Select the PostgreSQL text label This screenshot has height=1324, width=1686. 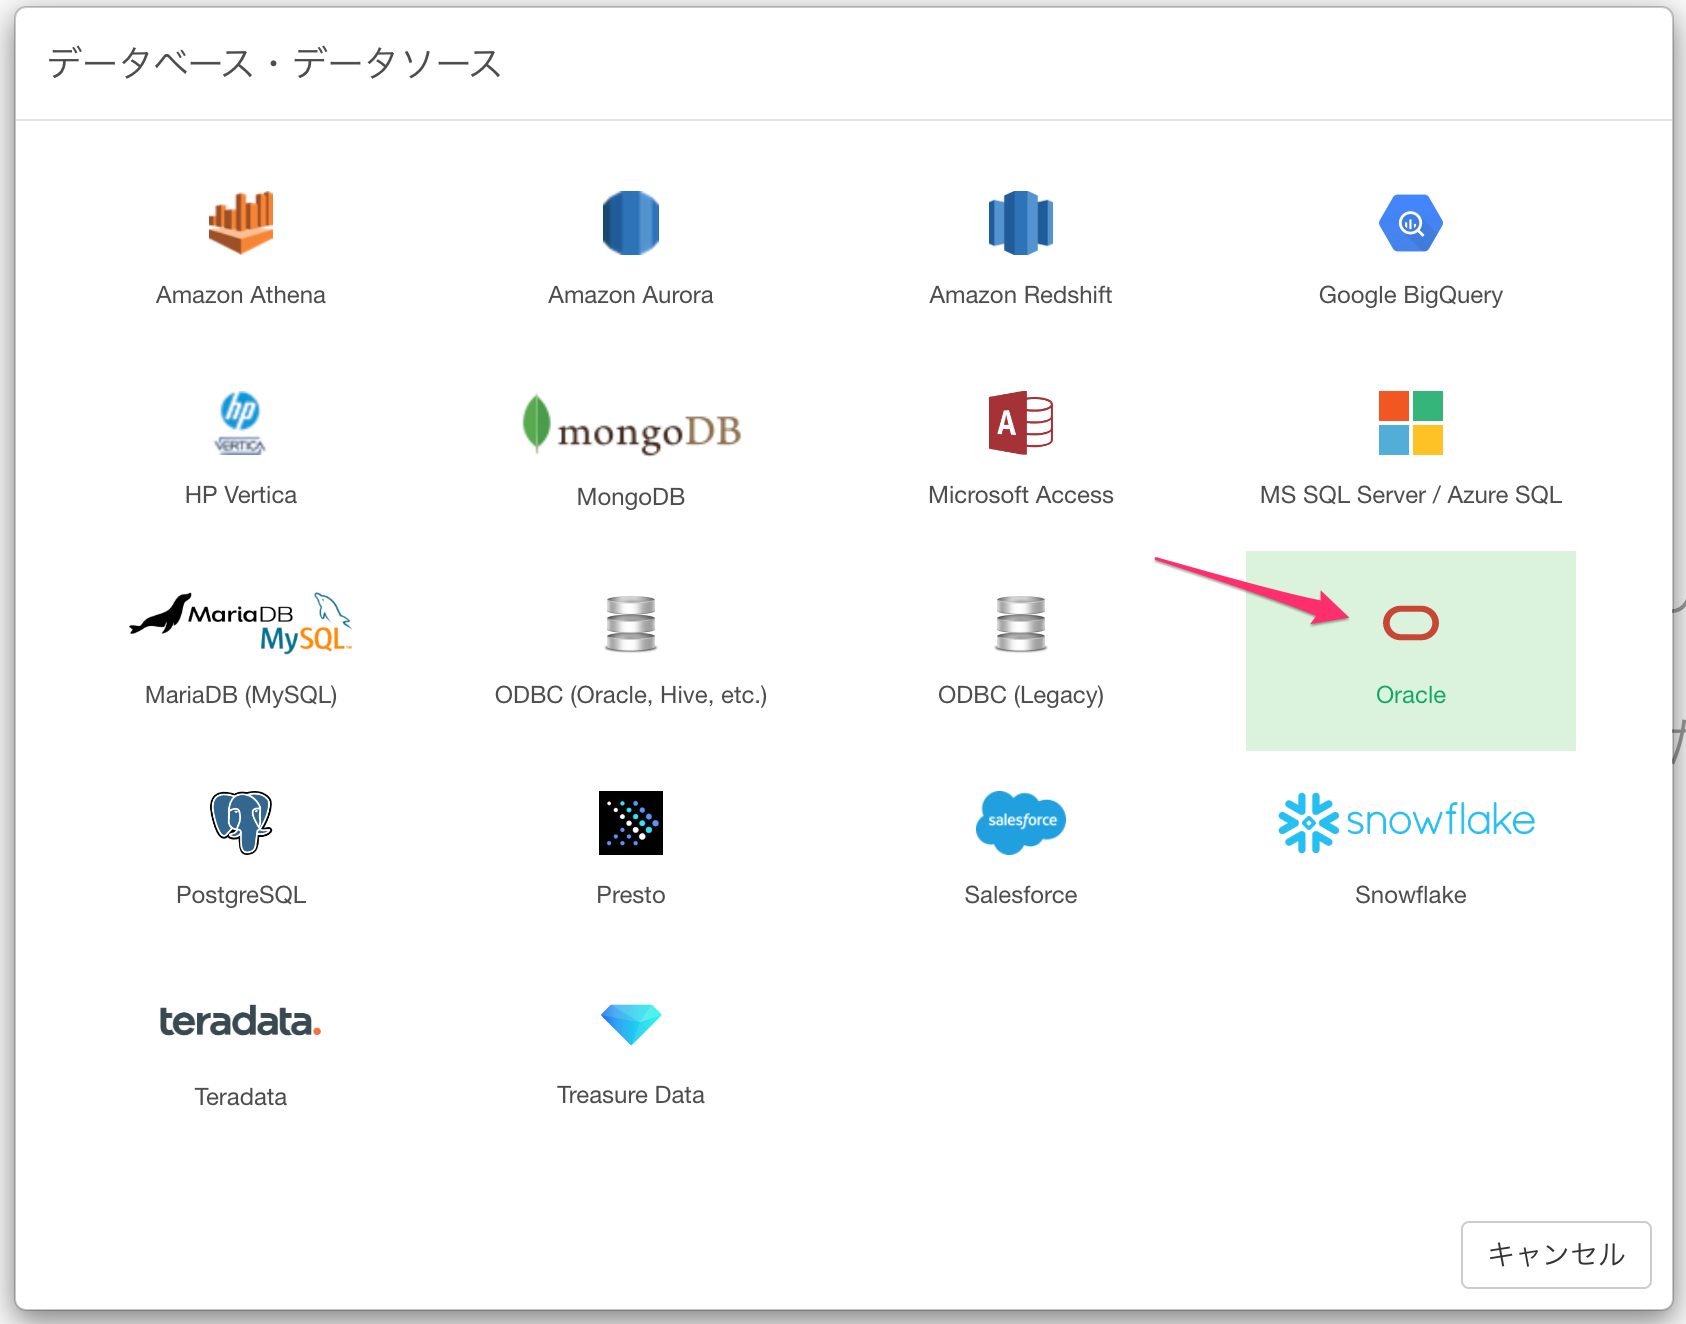click(241, 896)
